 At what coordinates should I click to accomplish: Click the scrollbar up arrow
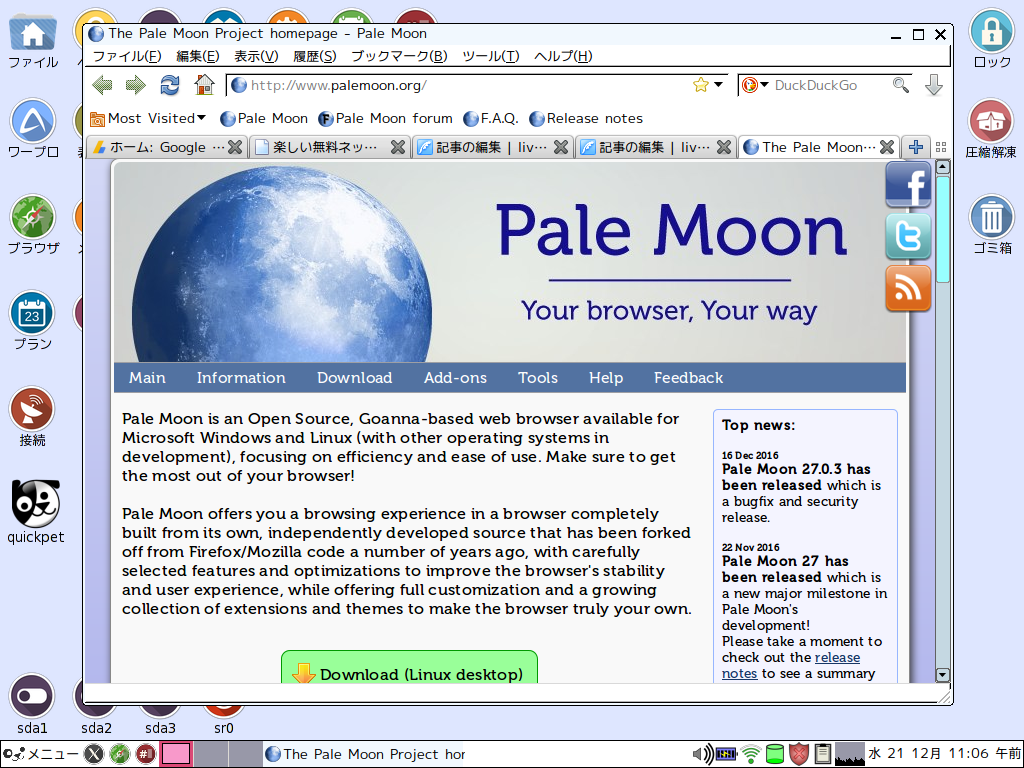pyautogui.click(x=942, y=167)
